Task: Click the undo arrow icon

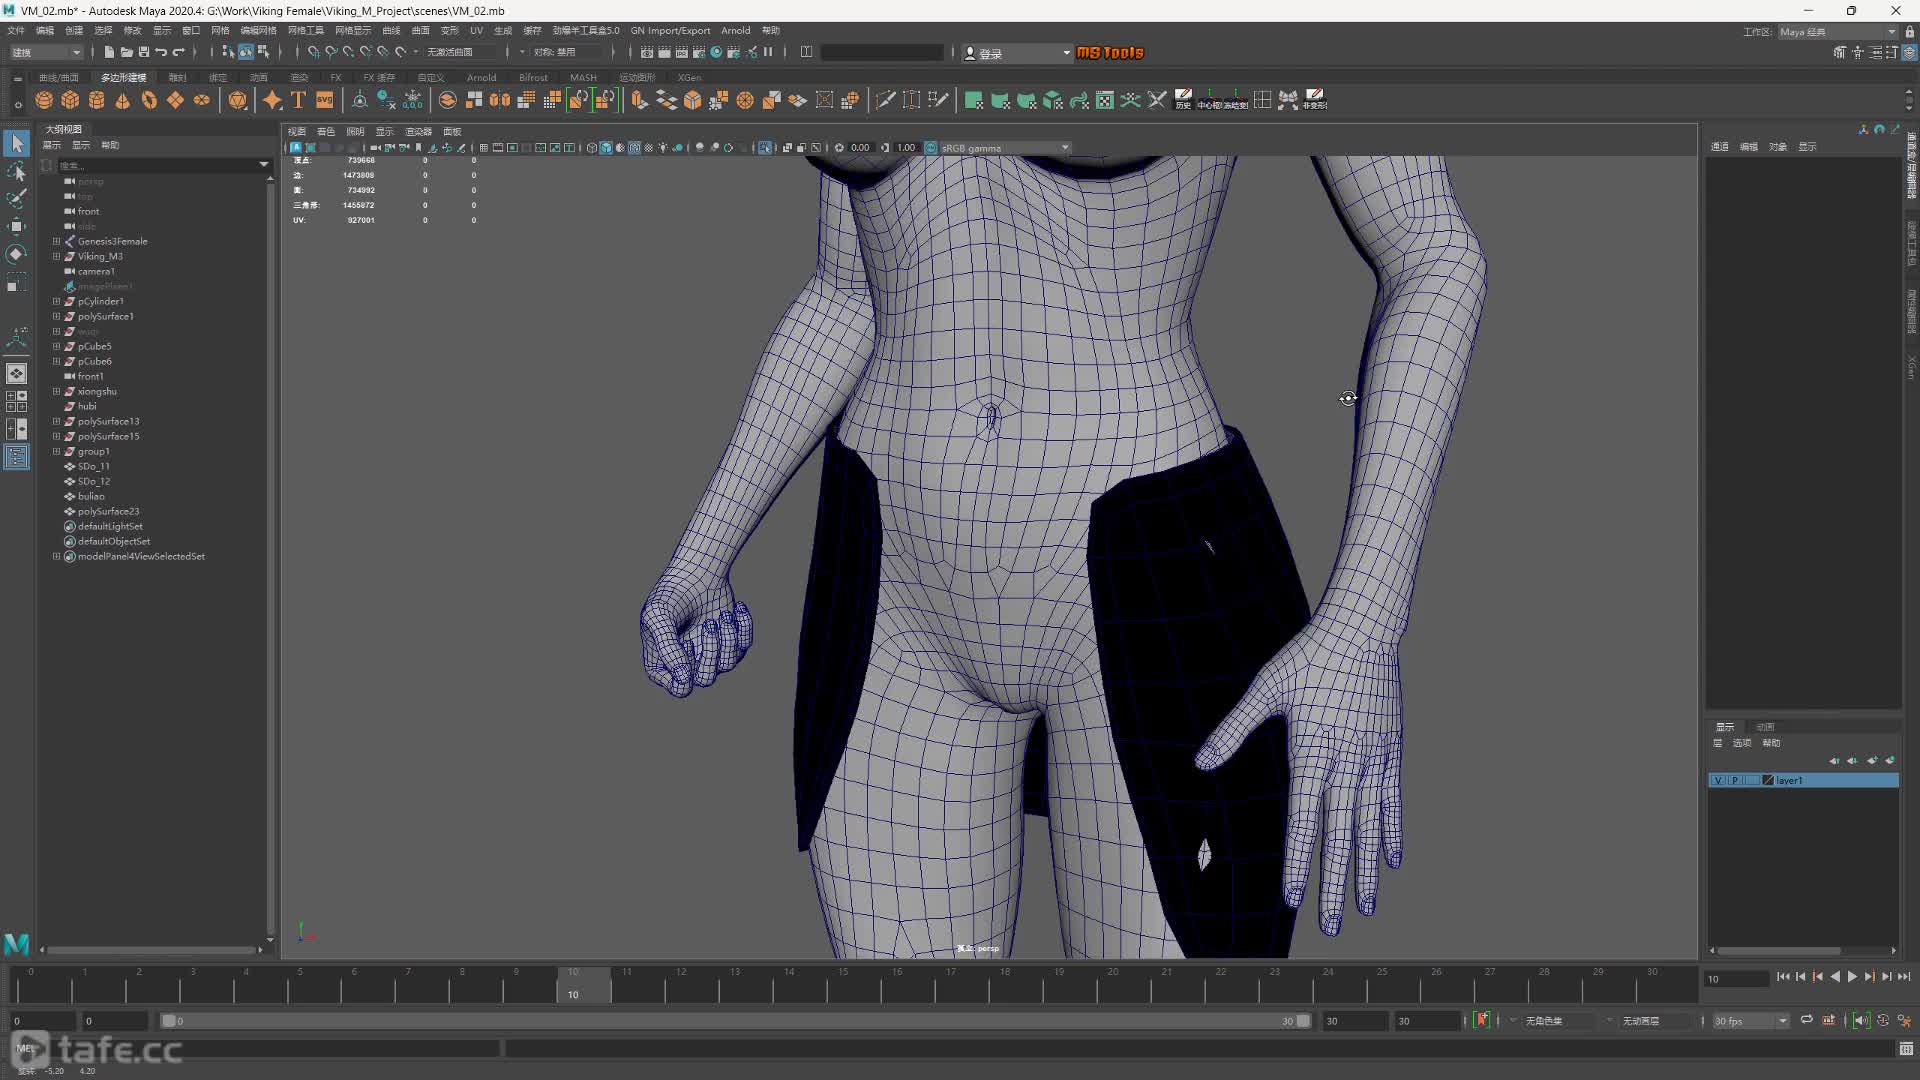Action: click(x=161, y=52)
